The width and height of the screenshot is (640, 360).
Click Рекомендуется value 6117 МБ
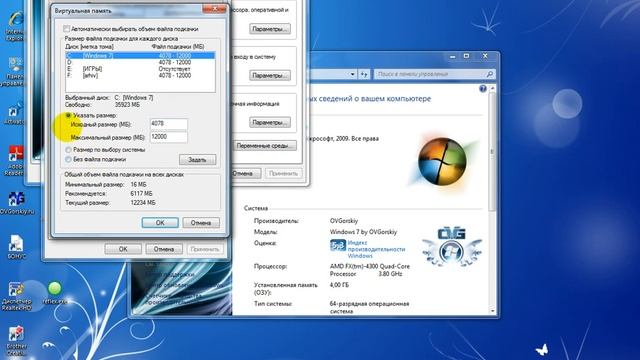click(141, 193)
